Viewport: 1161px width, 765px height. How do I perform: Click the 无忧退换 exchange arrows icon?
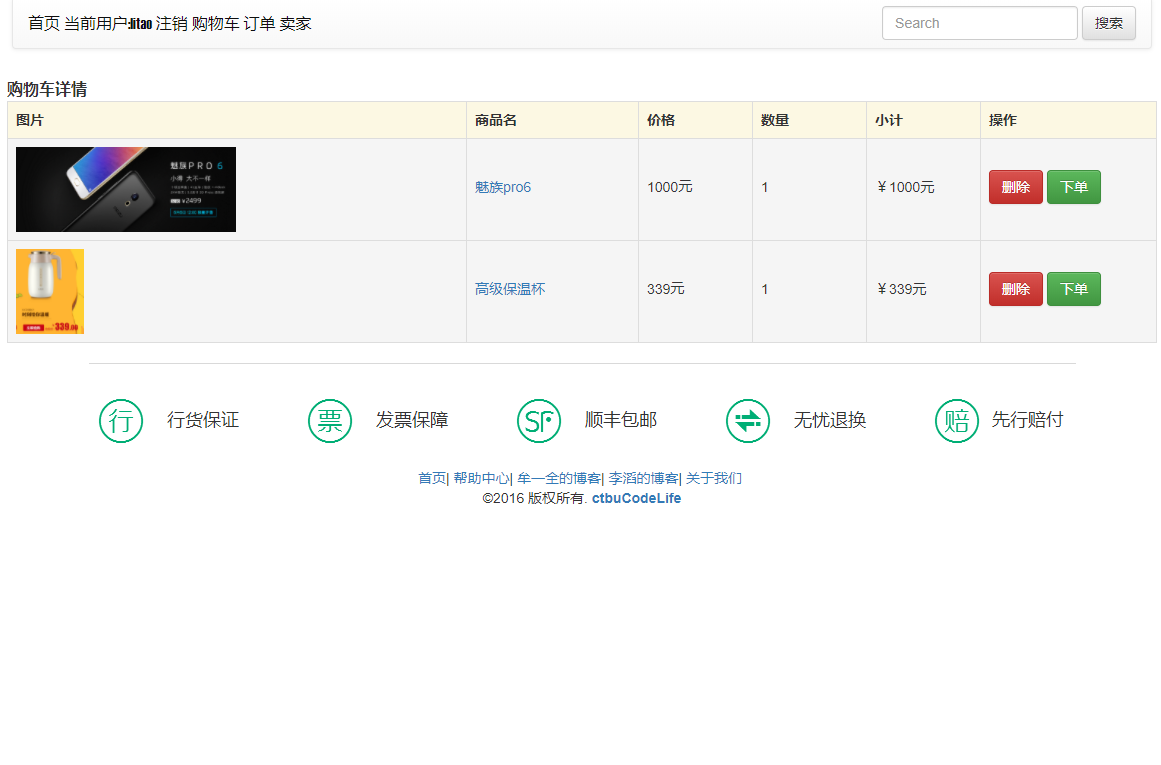[748, 421]
